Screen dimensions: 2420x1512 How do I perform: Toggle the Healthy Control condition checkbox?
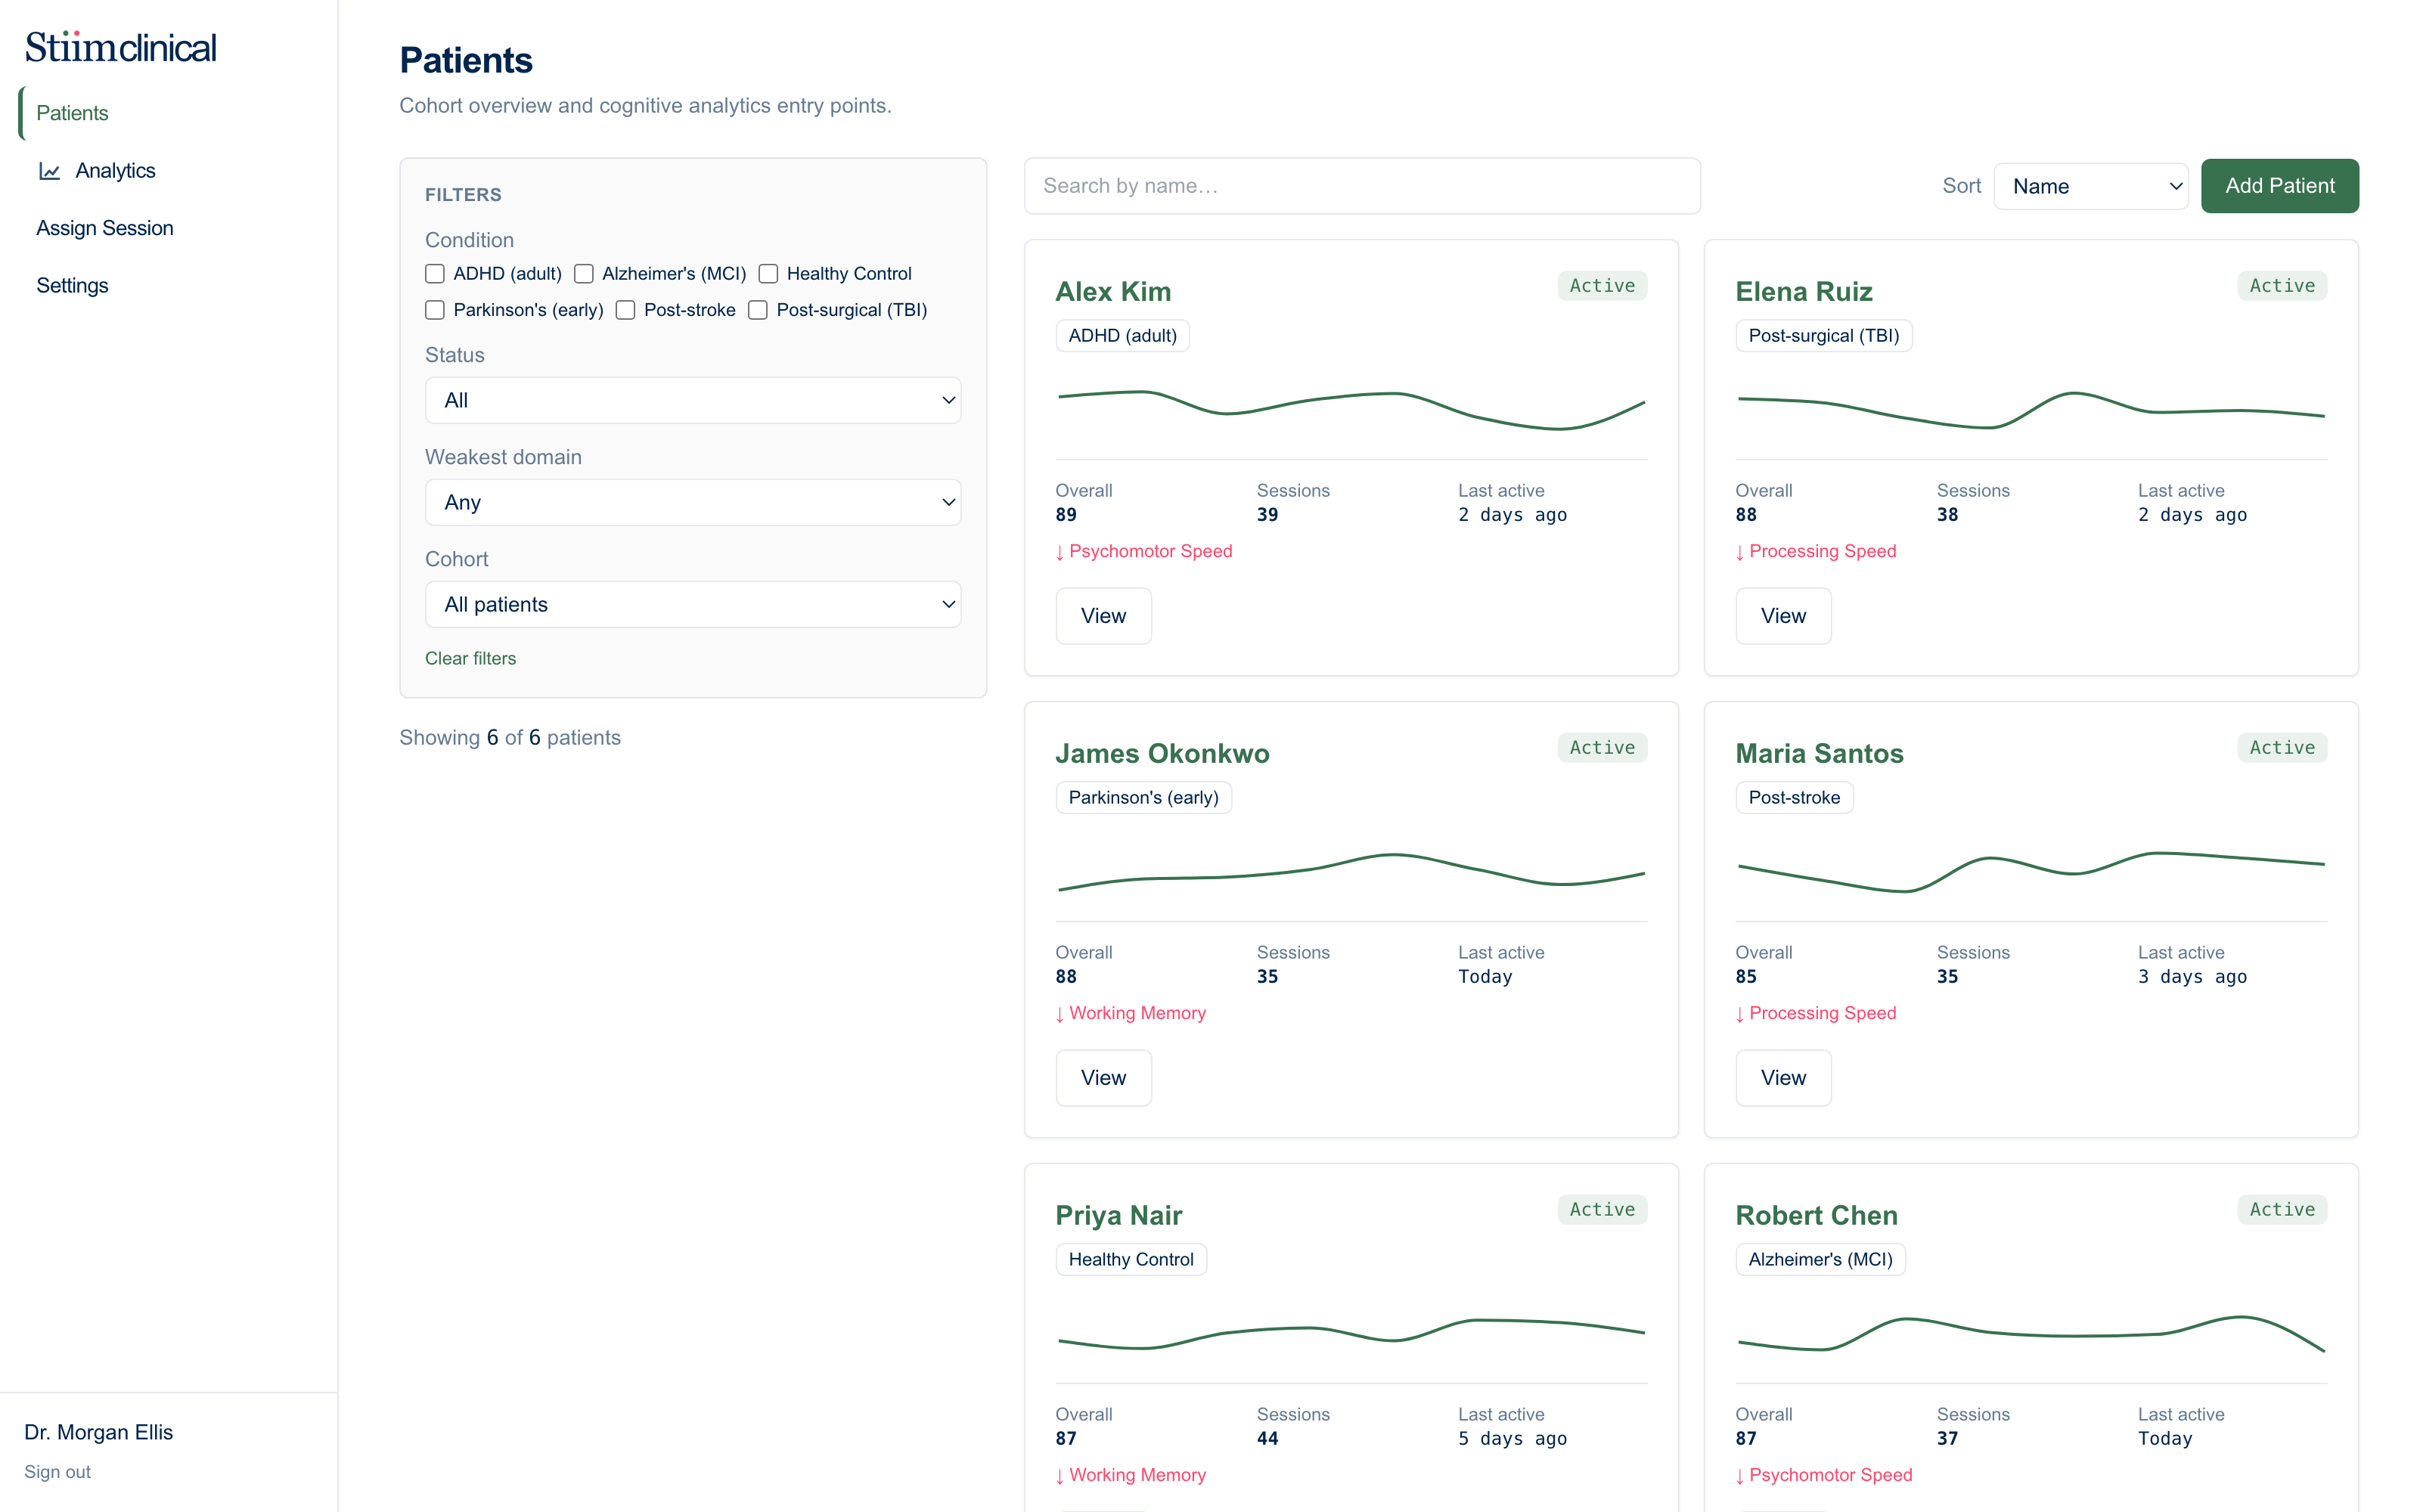click(768, 274)
